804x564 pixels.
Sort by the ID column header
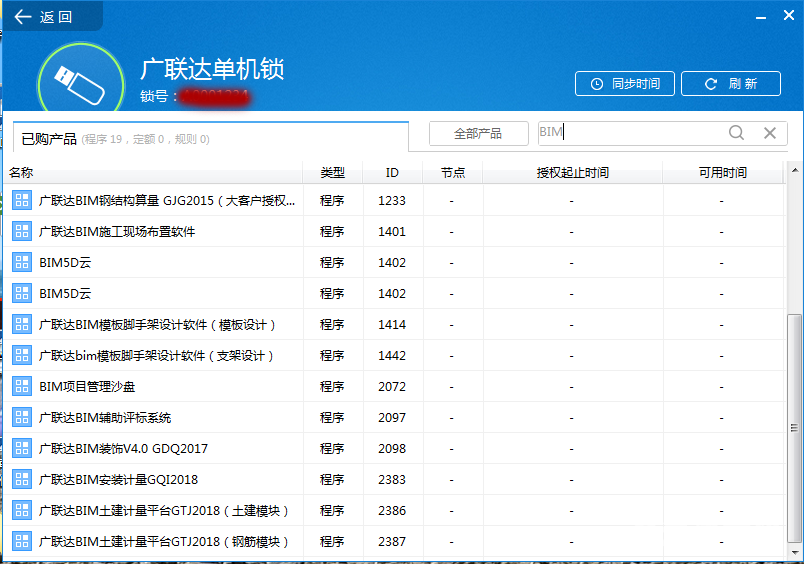click(x=392, y=173)
